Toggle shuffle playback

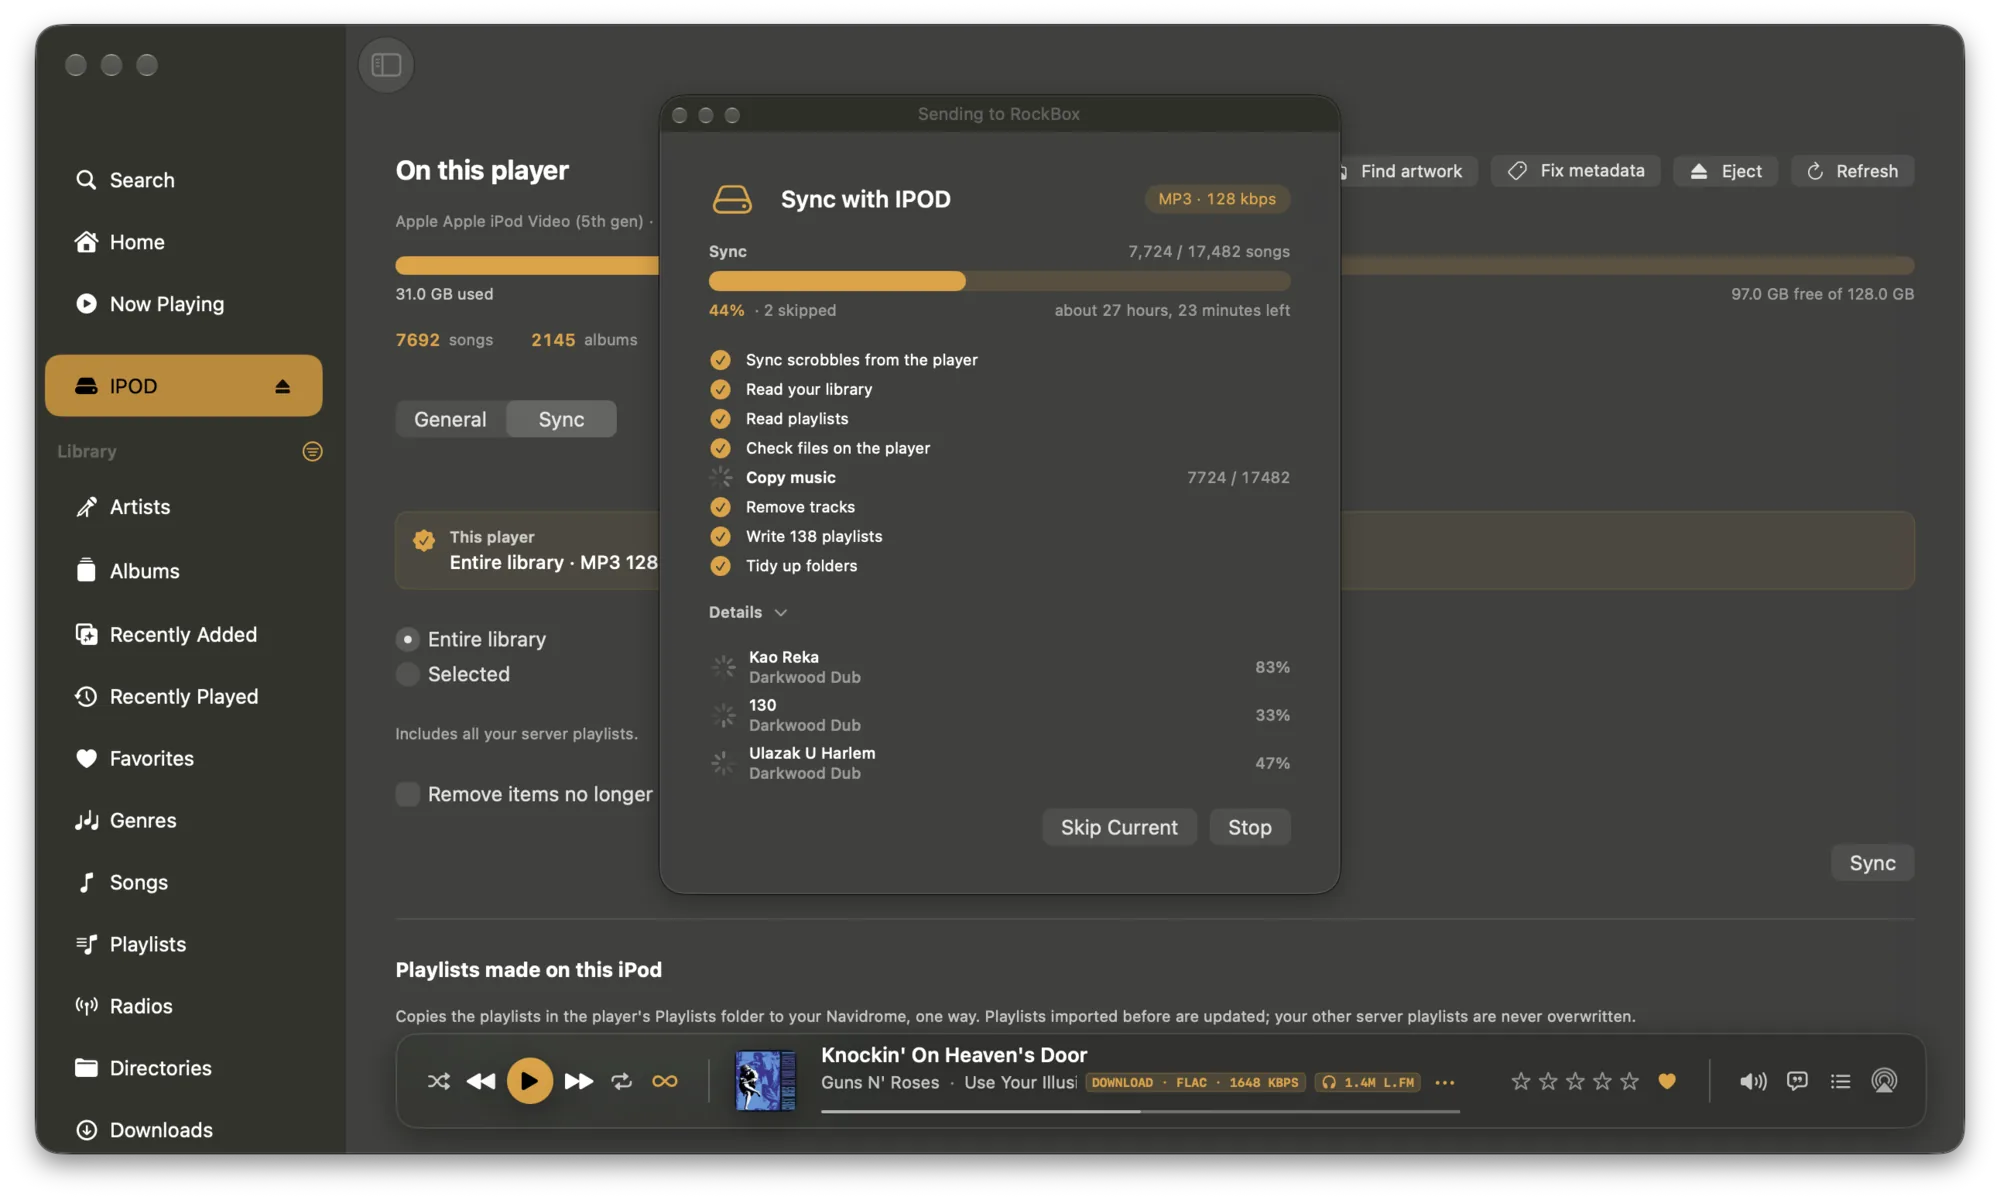tap(439, 1082)
